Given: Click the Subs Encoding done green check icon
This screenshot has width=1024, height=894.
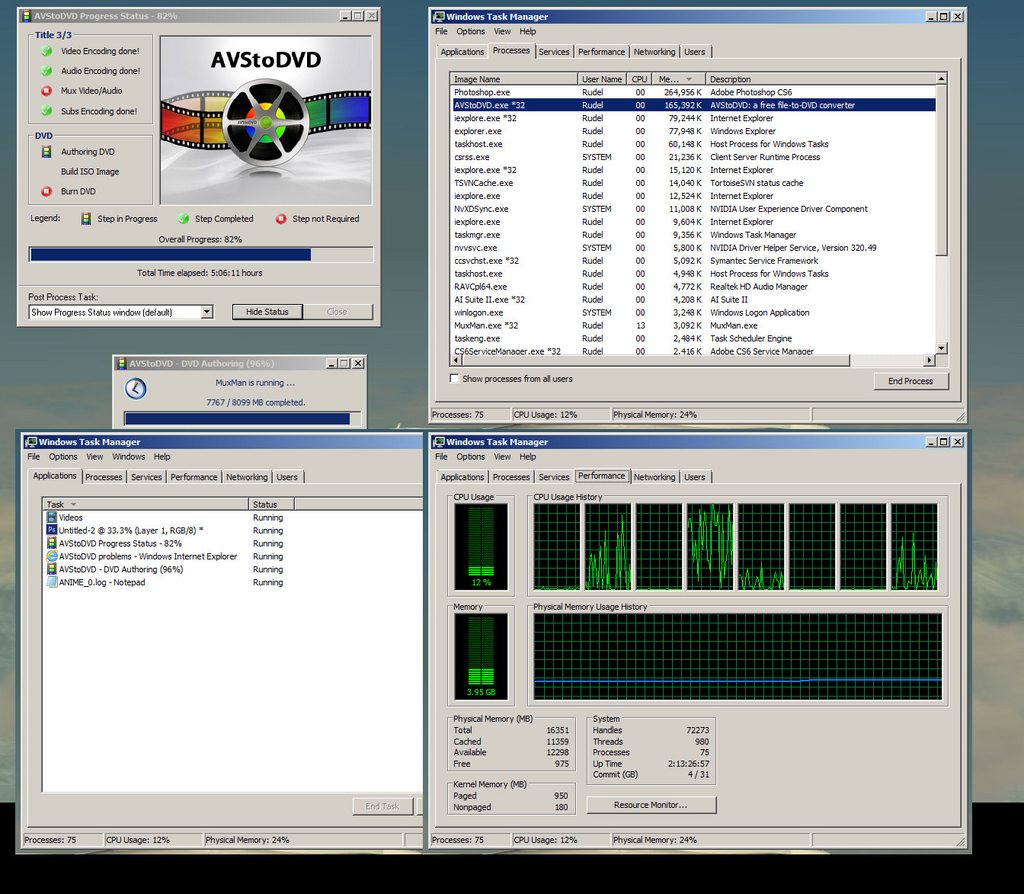Looking at the screenshot, I should [46, 111].
